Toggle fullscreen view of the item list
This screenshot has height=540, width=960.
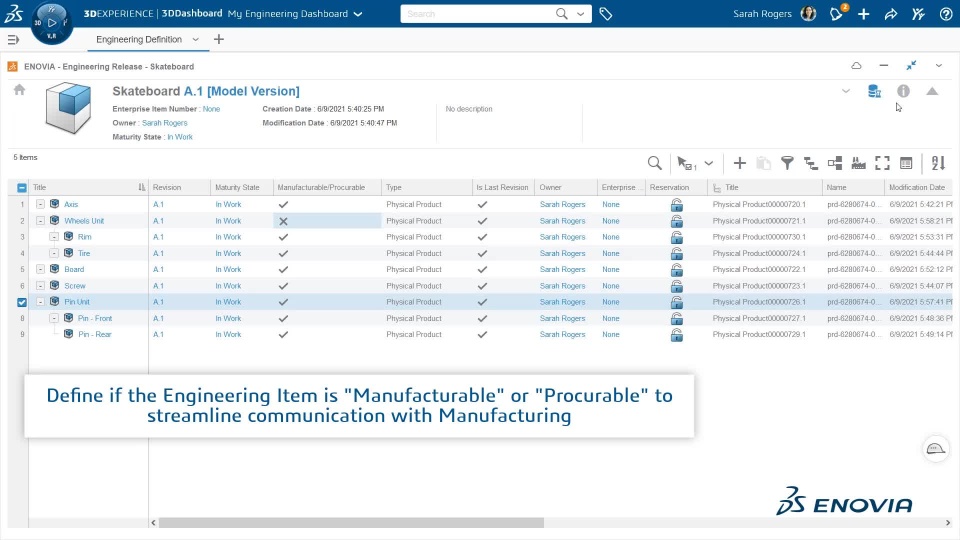(x=882, y=163)
